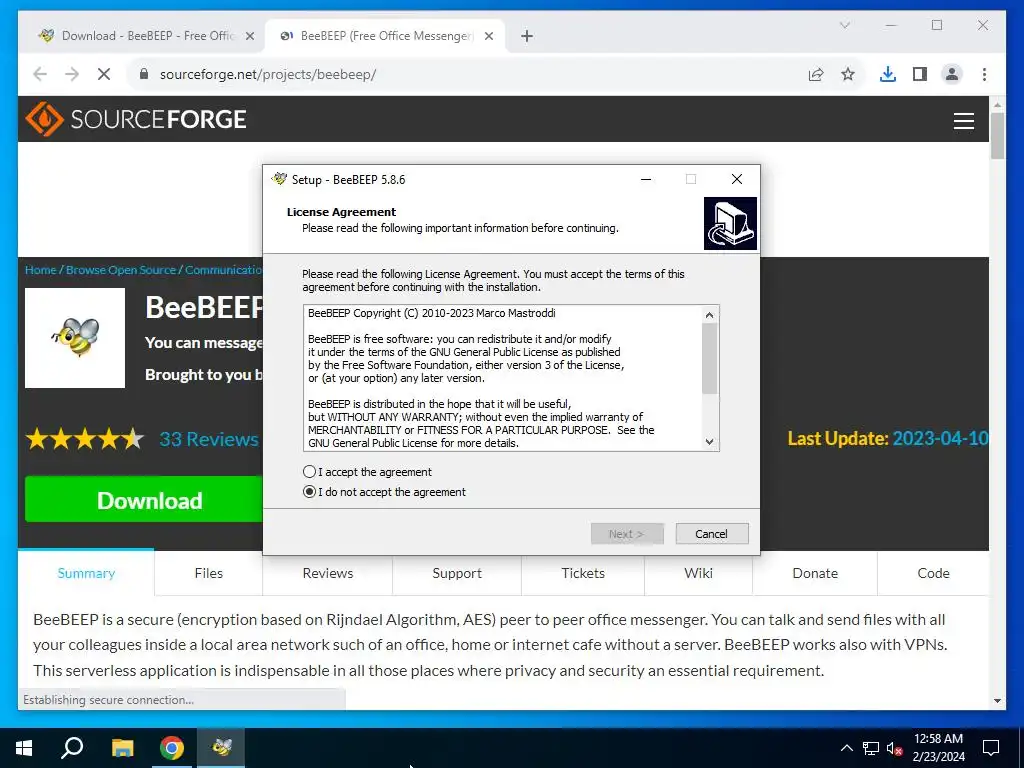The image size is (1024, 768).
Task: Open the Tickets tab
Action: tap(583, 573)
